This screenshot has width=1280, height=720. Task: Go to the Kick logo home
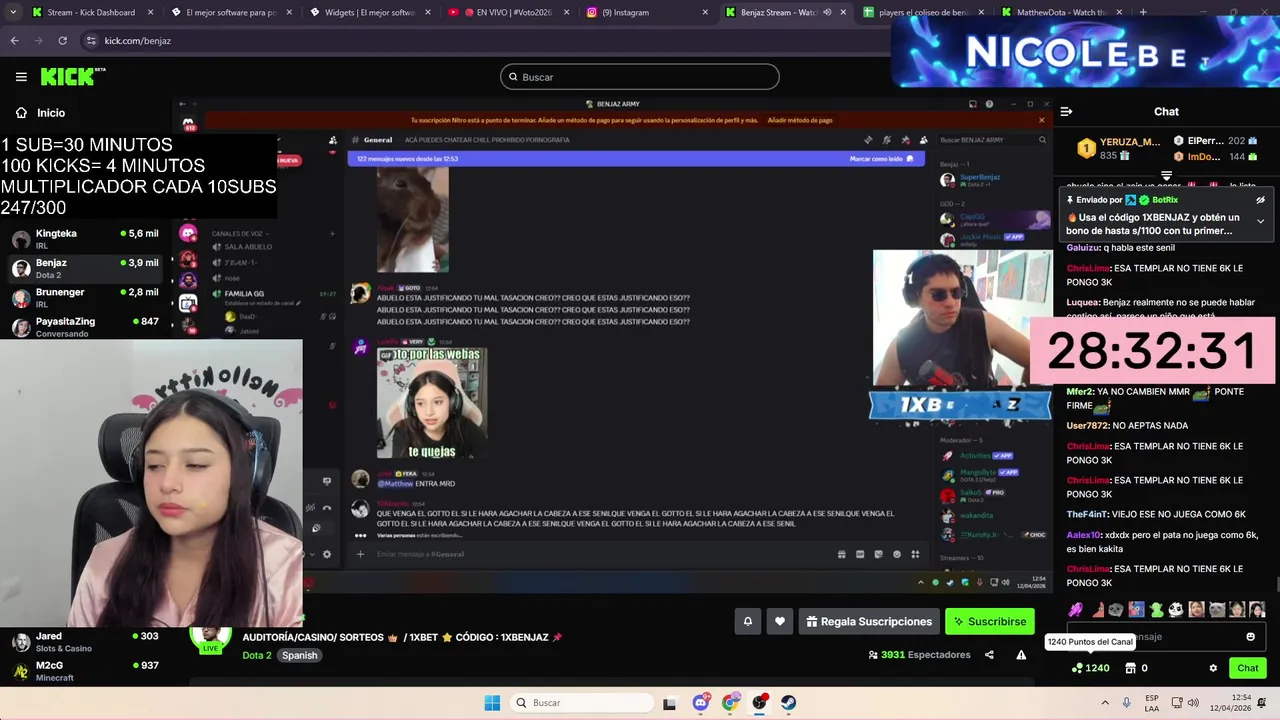click(x=72, y=76)
